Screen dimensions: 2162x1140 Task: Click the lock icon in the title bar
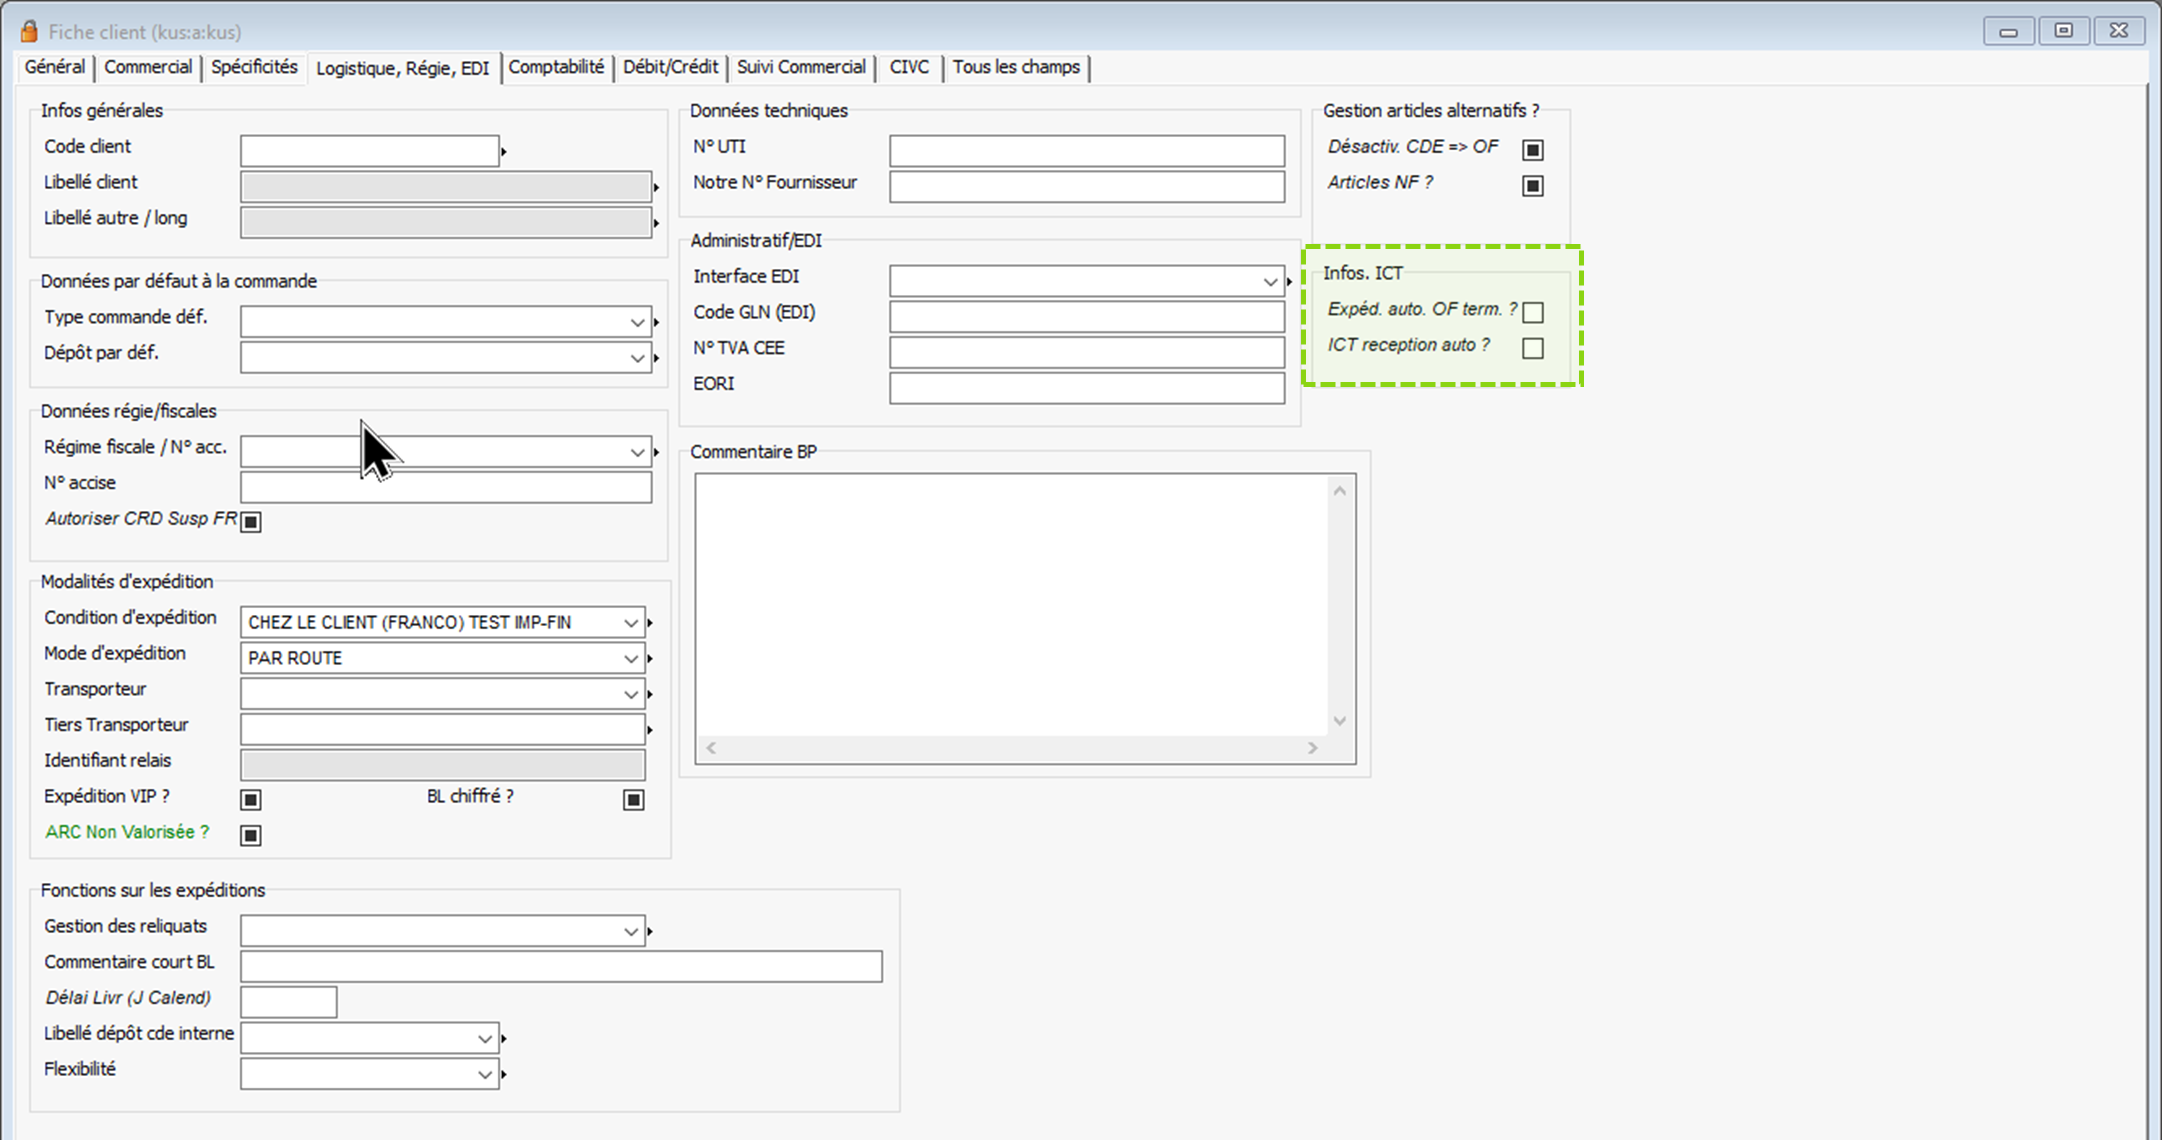pos(29,32)
